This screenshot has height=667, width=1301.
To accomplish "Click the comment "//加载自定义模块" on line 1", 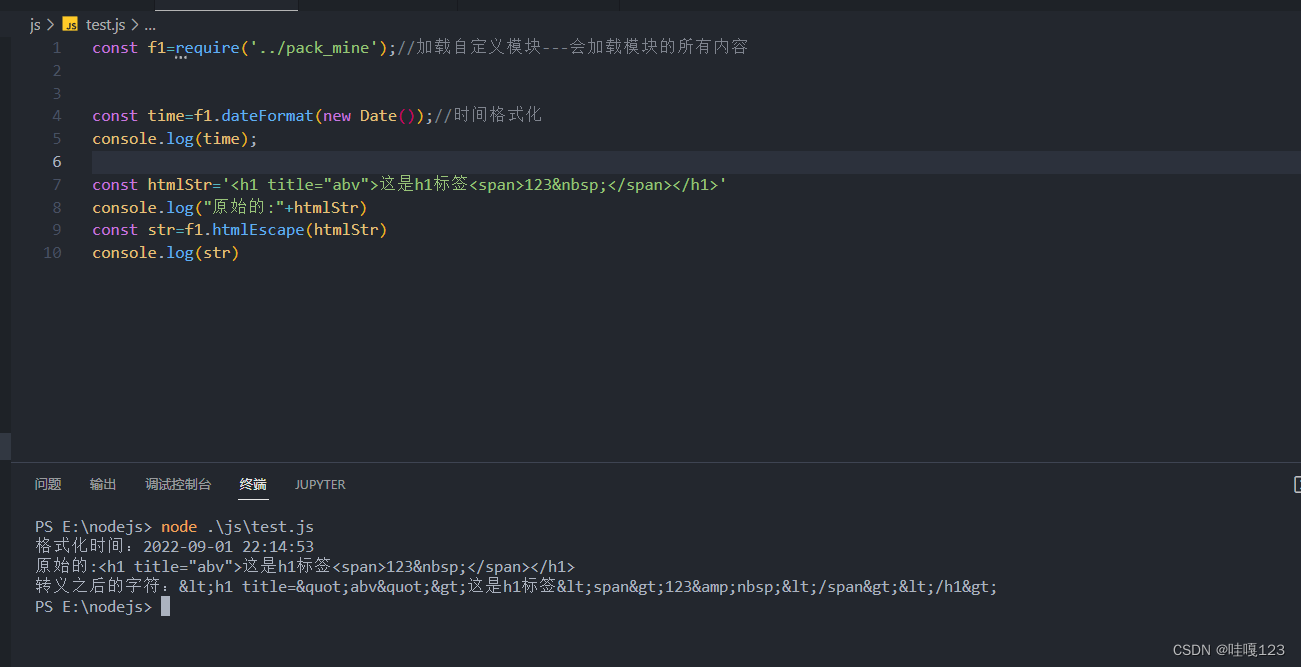I will pyautogui.click(x=470, y=47).
